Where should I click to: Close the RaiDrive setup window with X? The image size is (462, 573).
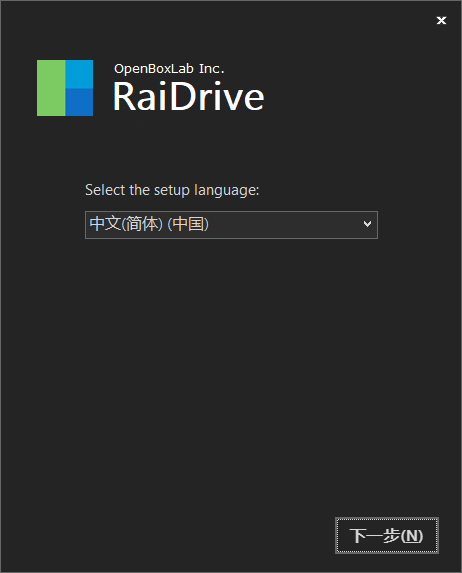(441, 20)
